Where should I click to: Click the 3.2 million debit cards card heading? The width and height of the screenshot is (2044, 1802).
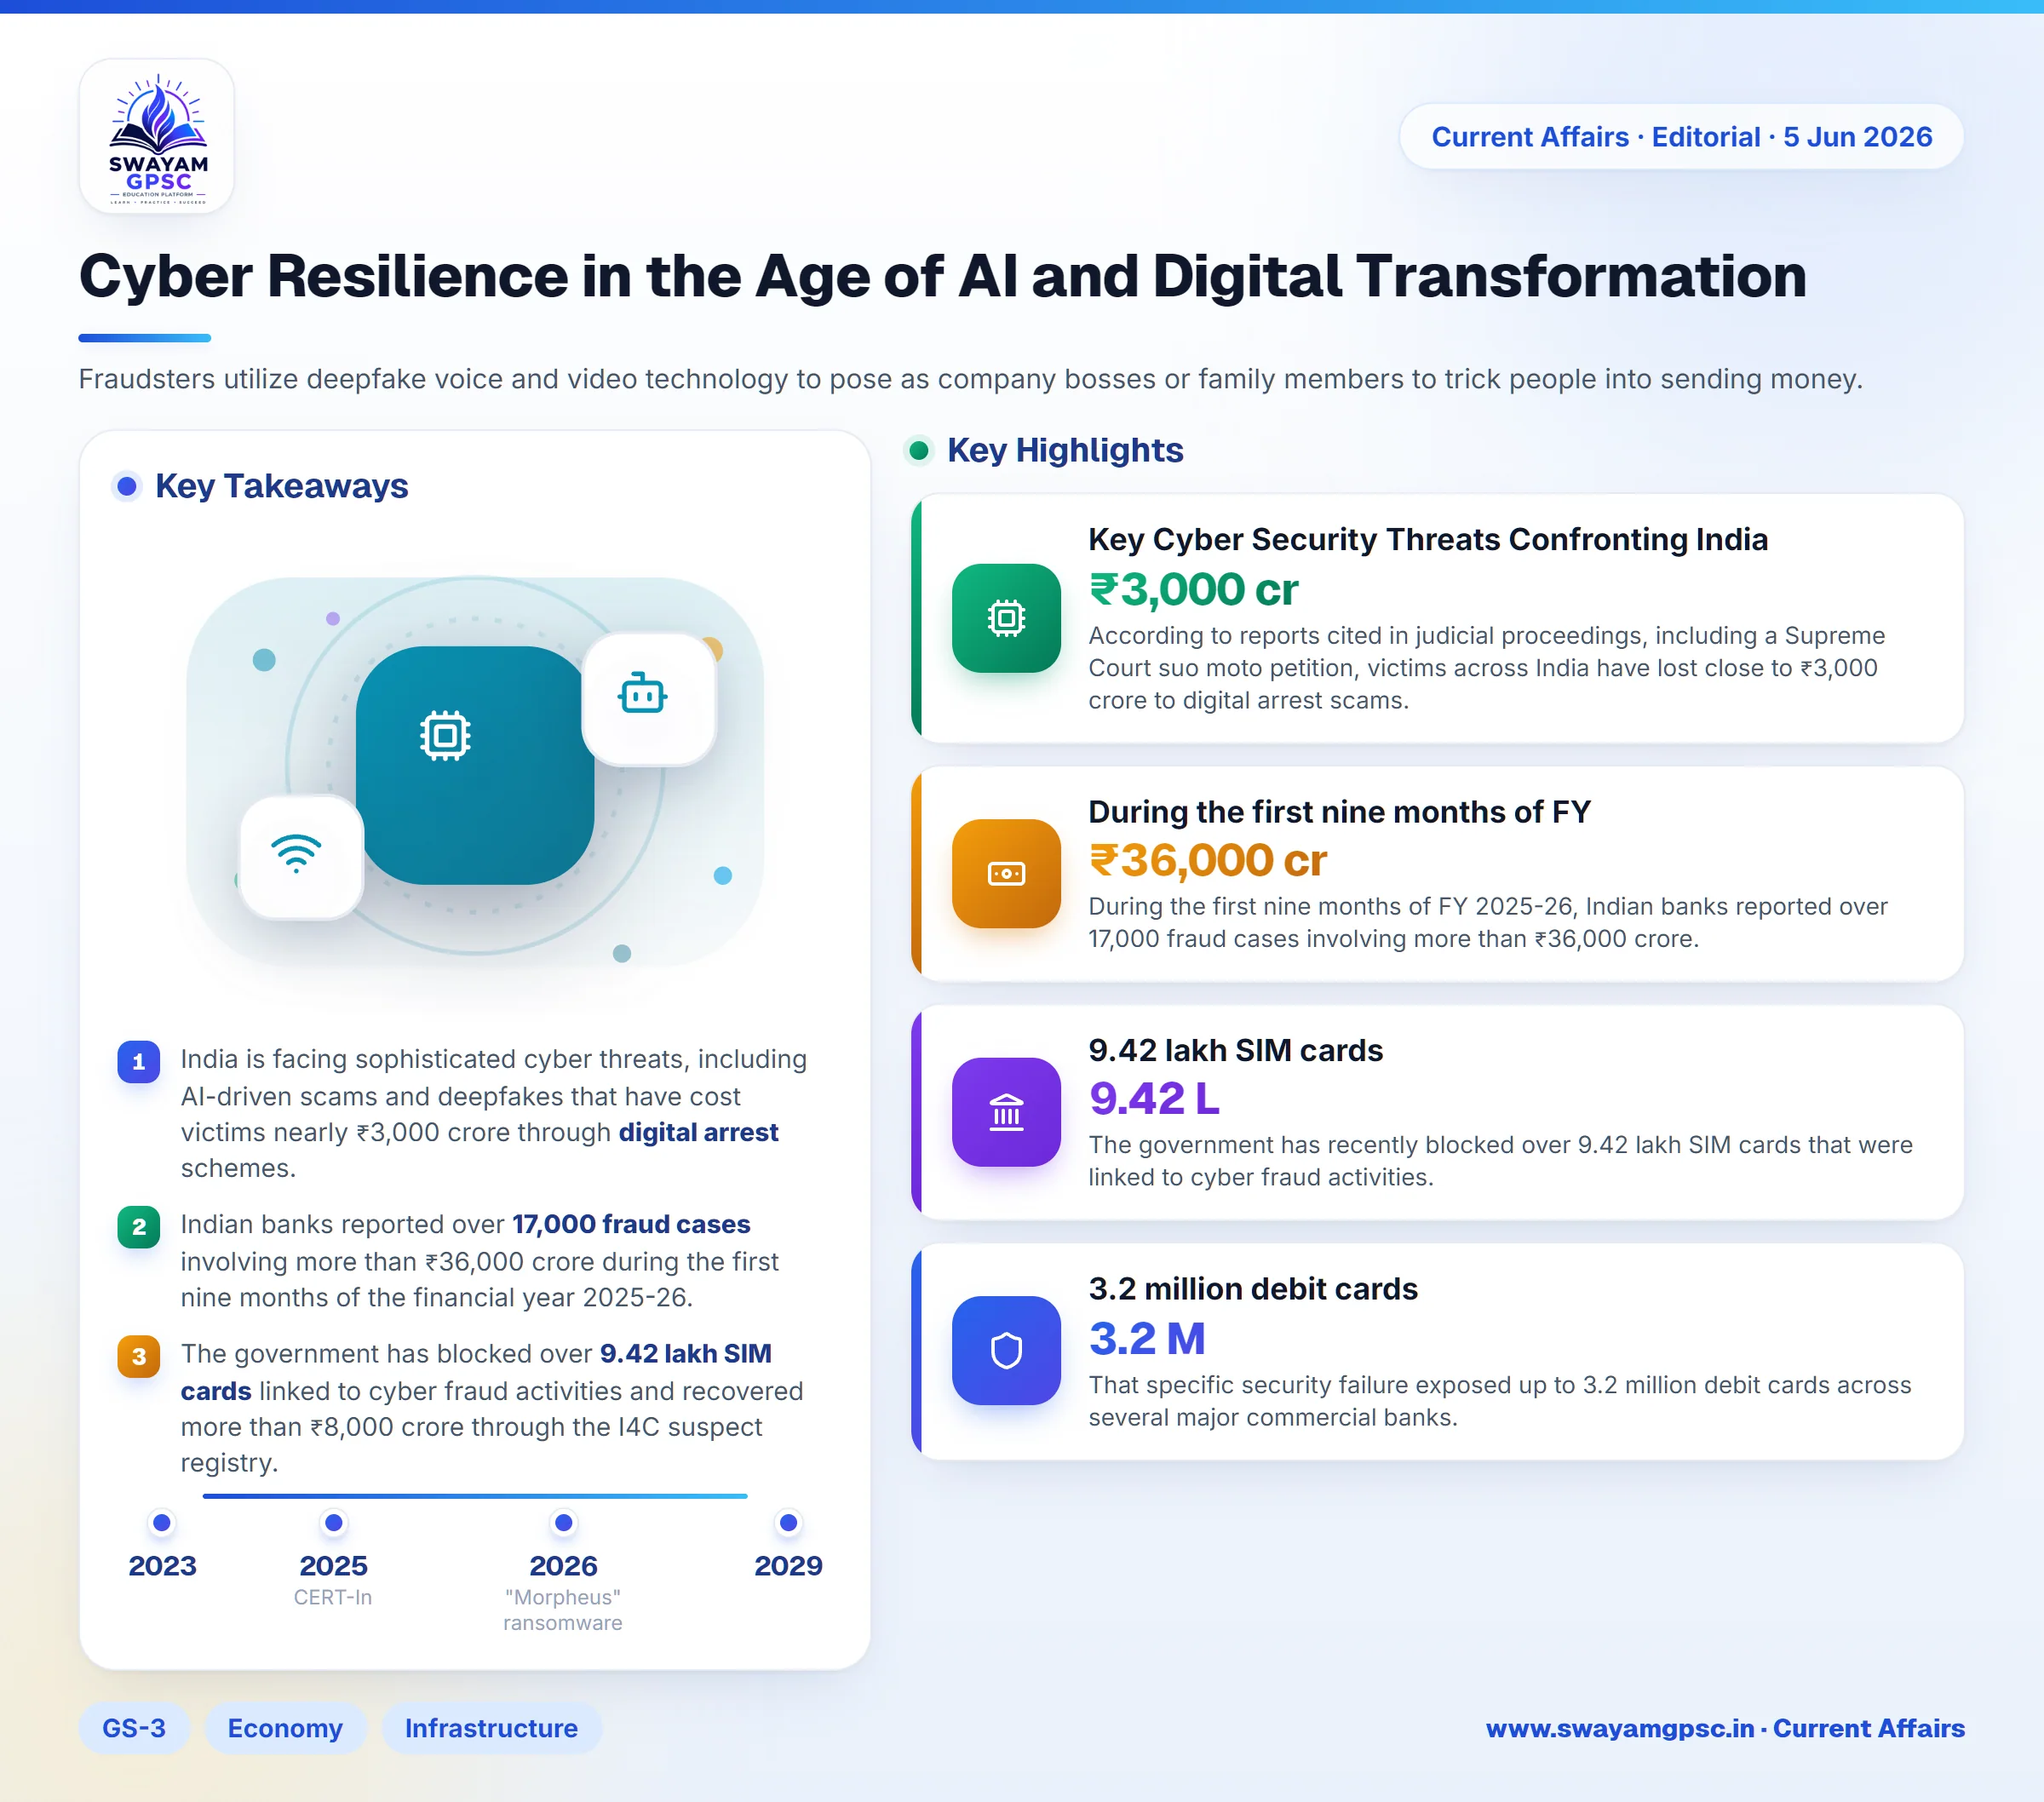click(x=1253, y=1289)
